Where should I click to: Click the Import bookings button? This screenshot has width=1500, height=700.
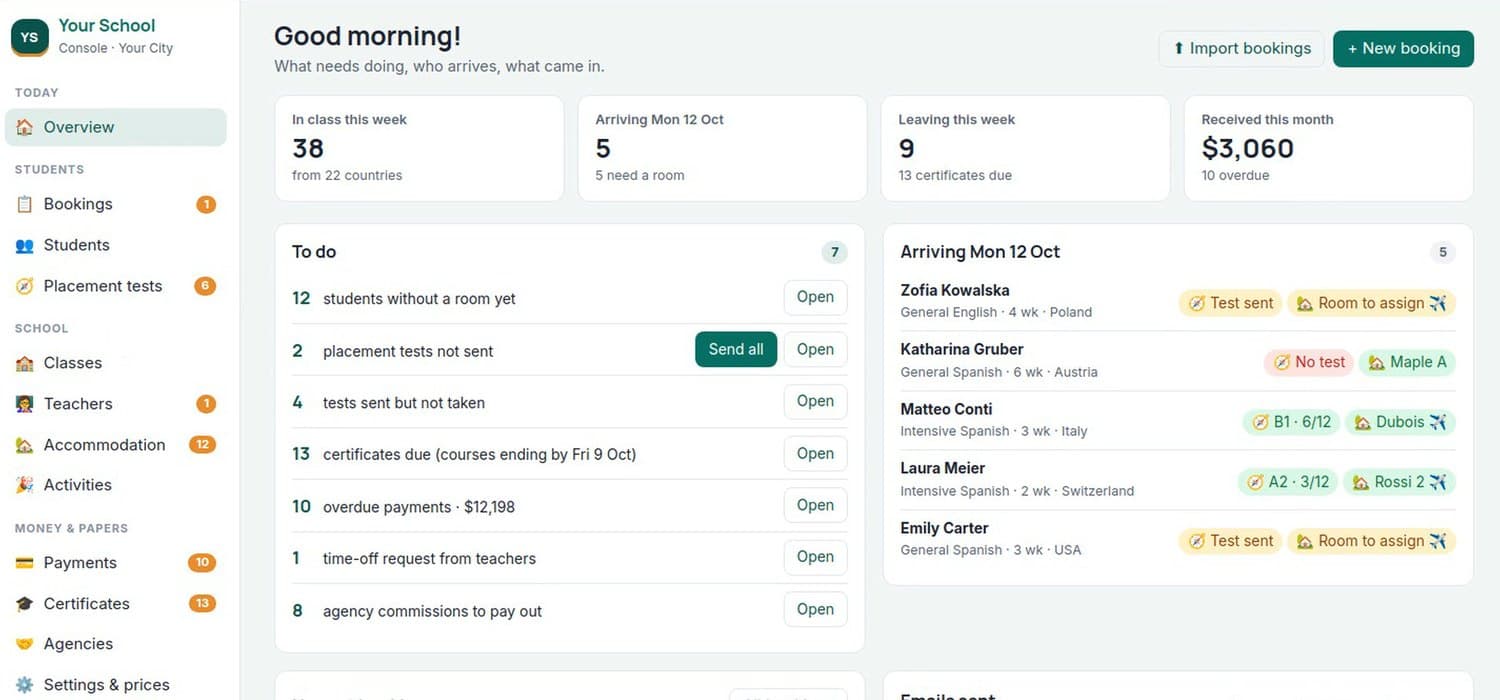1242,49
